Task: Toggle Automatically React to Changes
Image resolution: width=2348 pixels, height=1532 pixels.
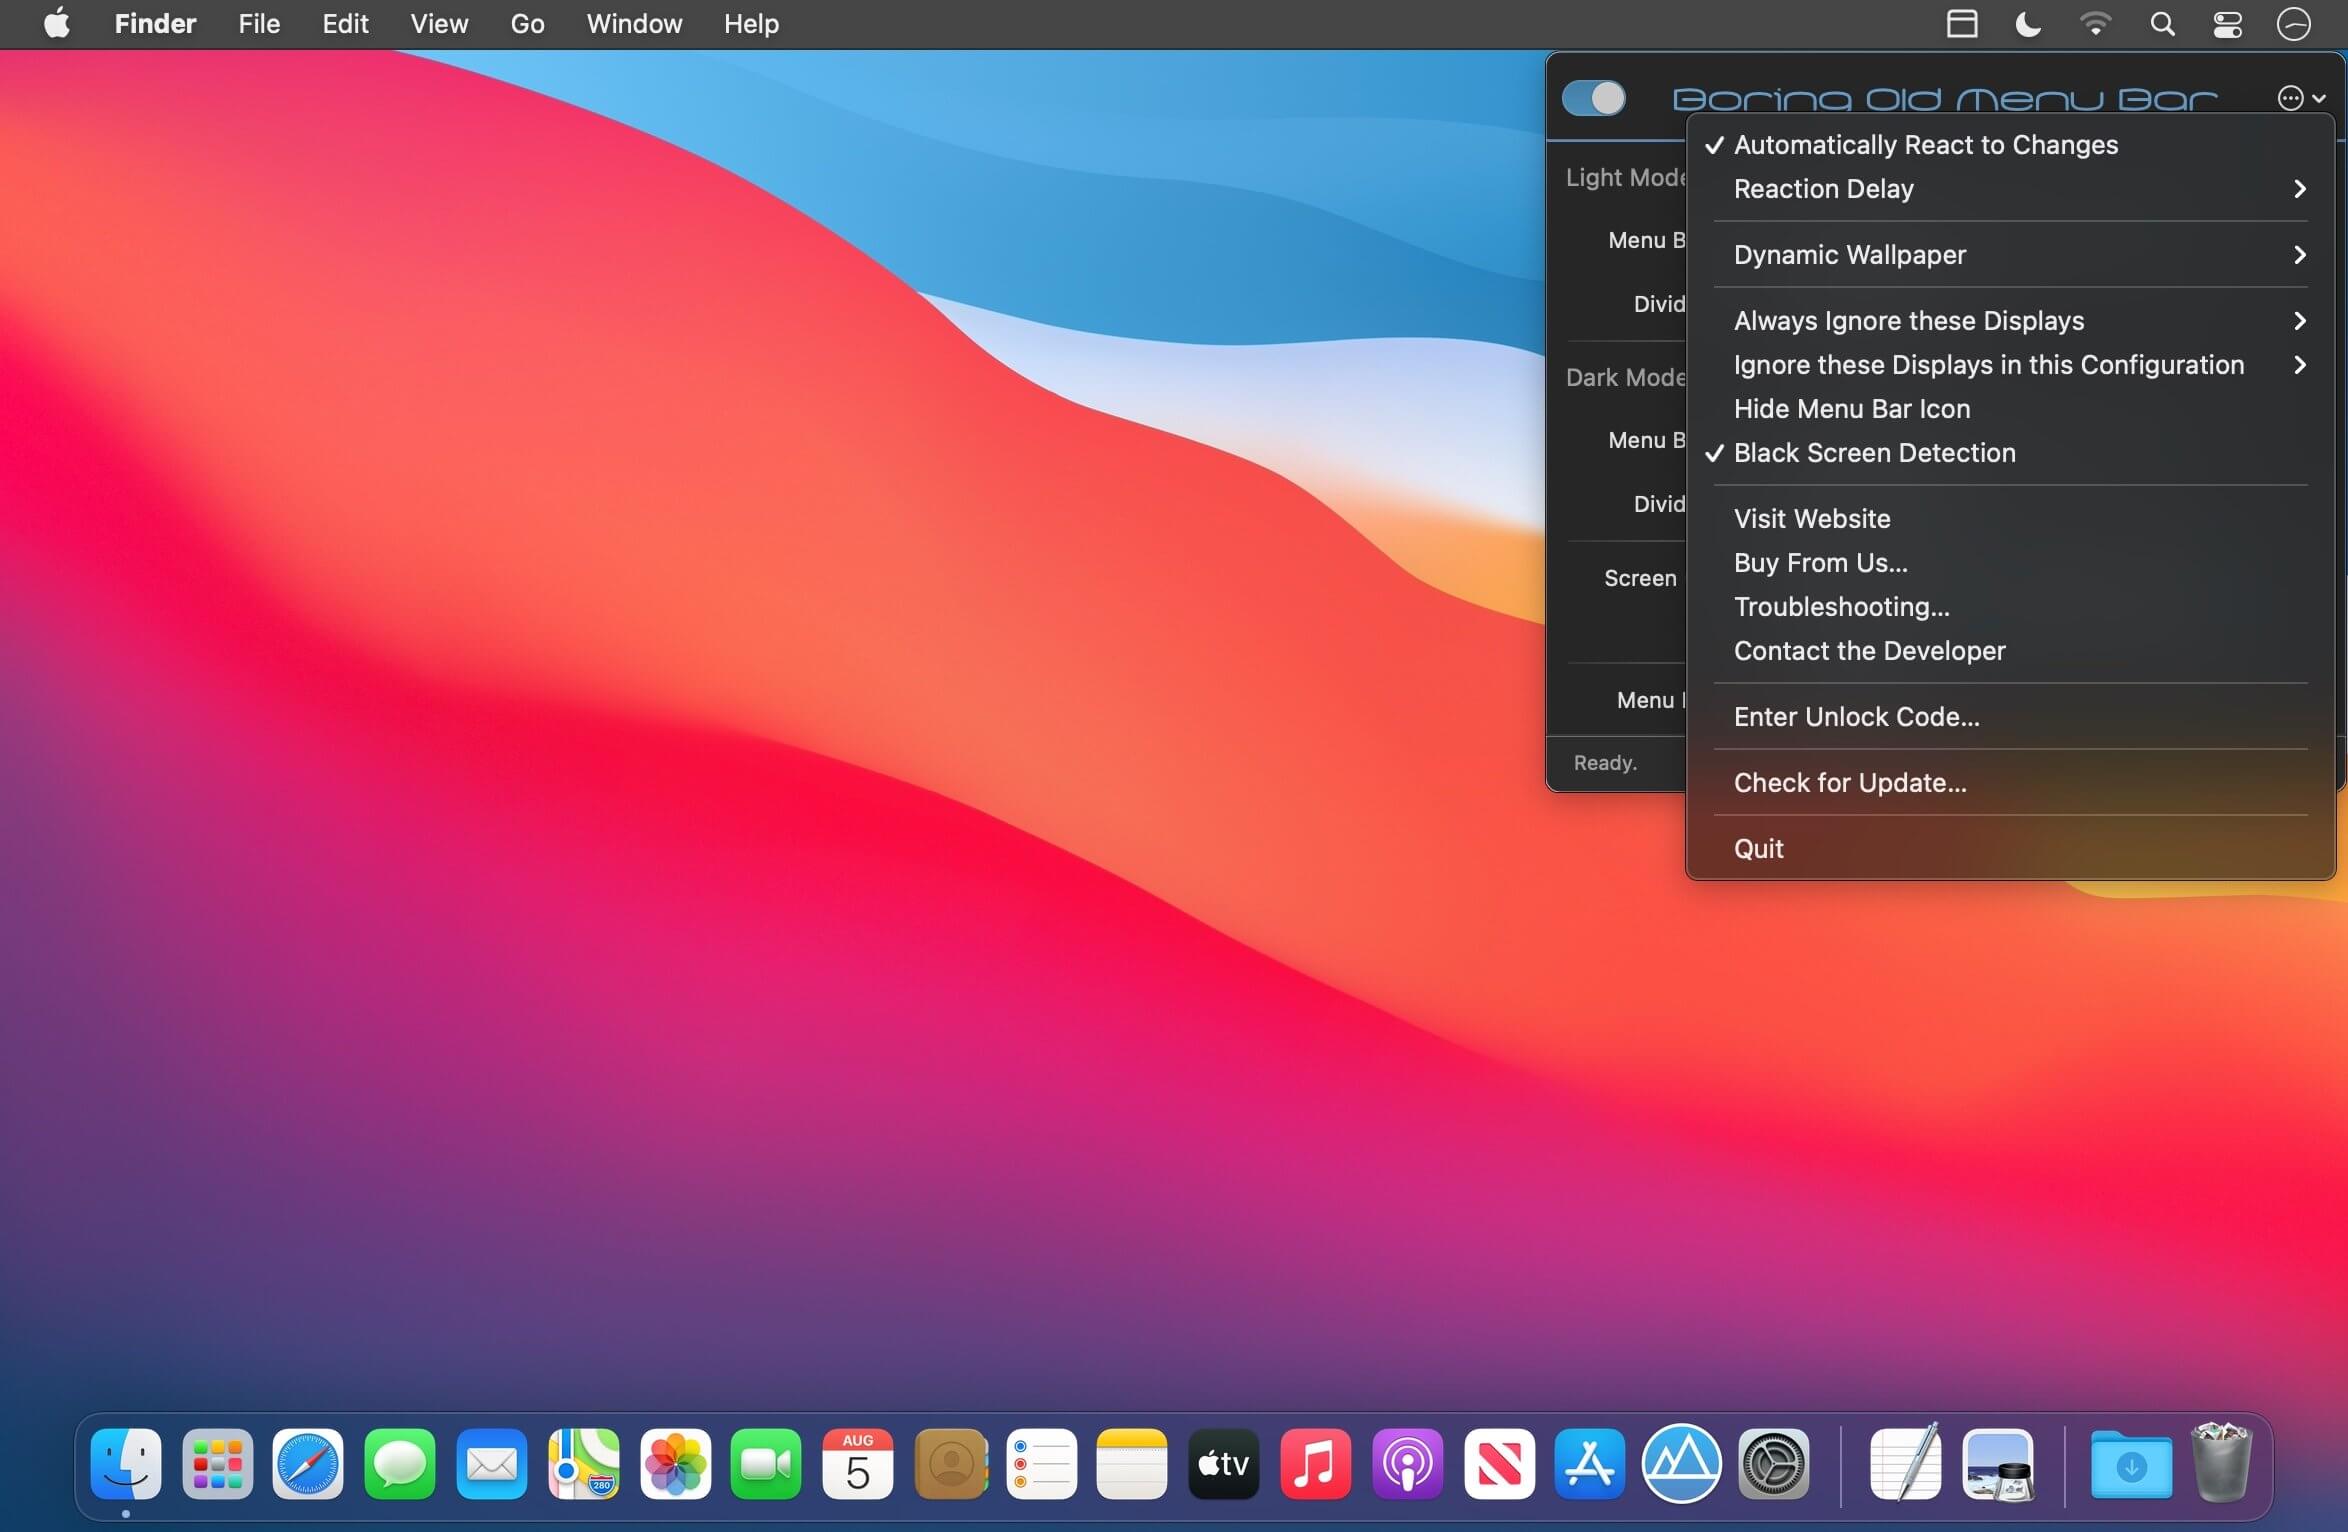Action: tap(2011, 145)
